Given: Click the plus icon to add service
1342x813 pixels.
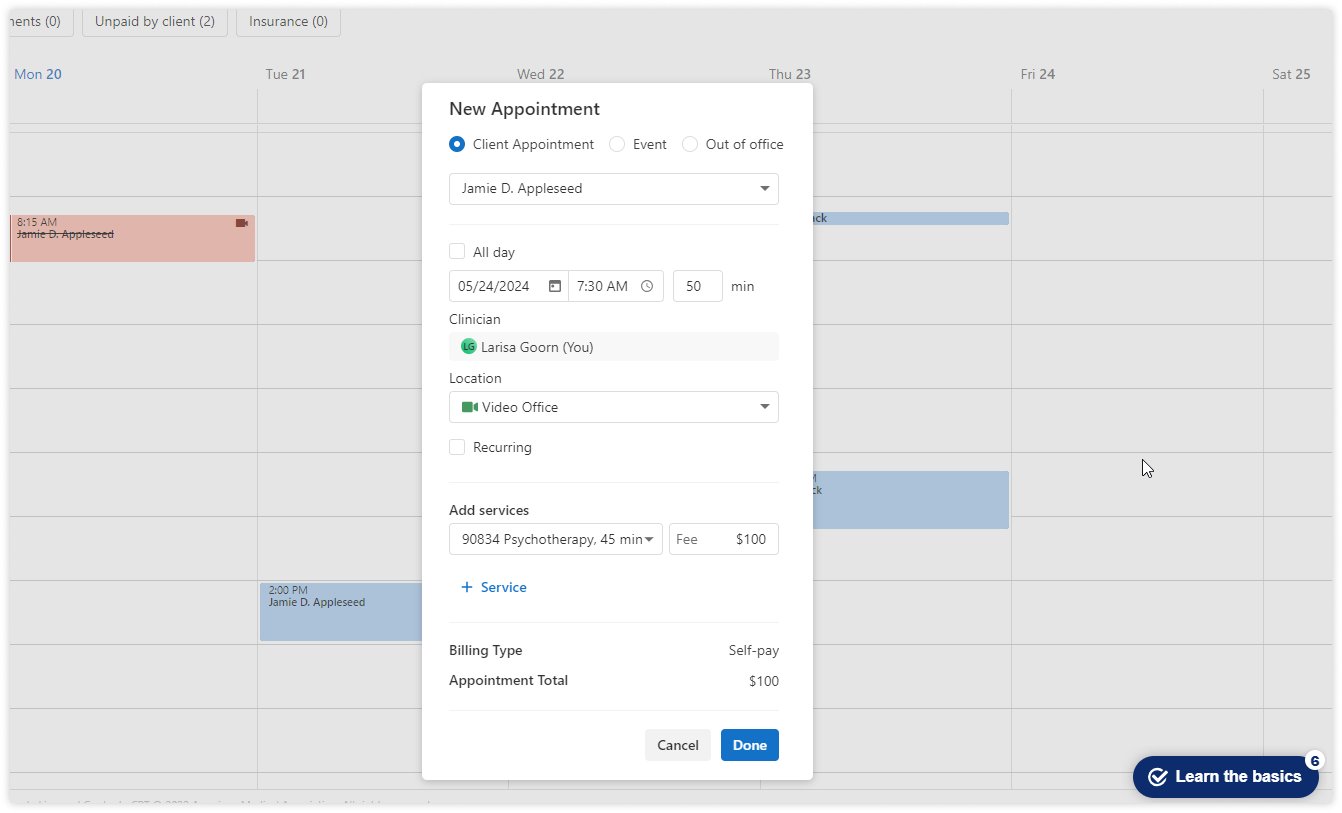Looking at the screenshot, I should point(466,587).
